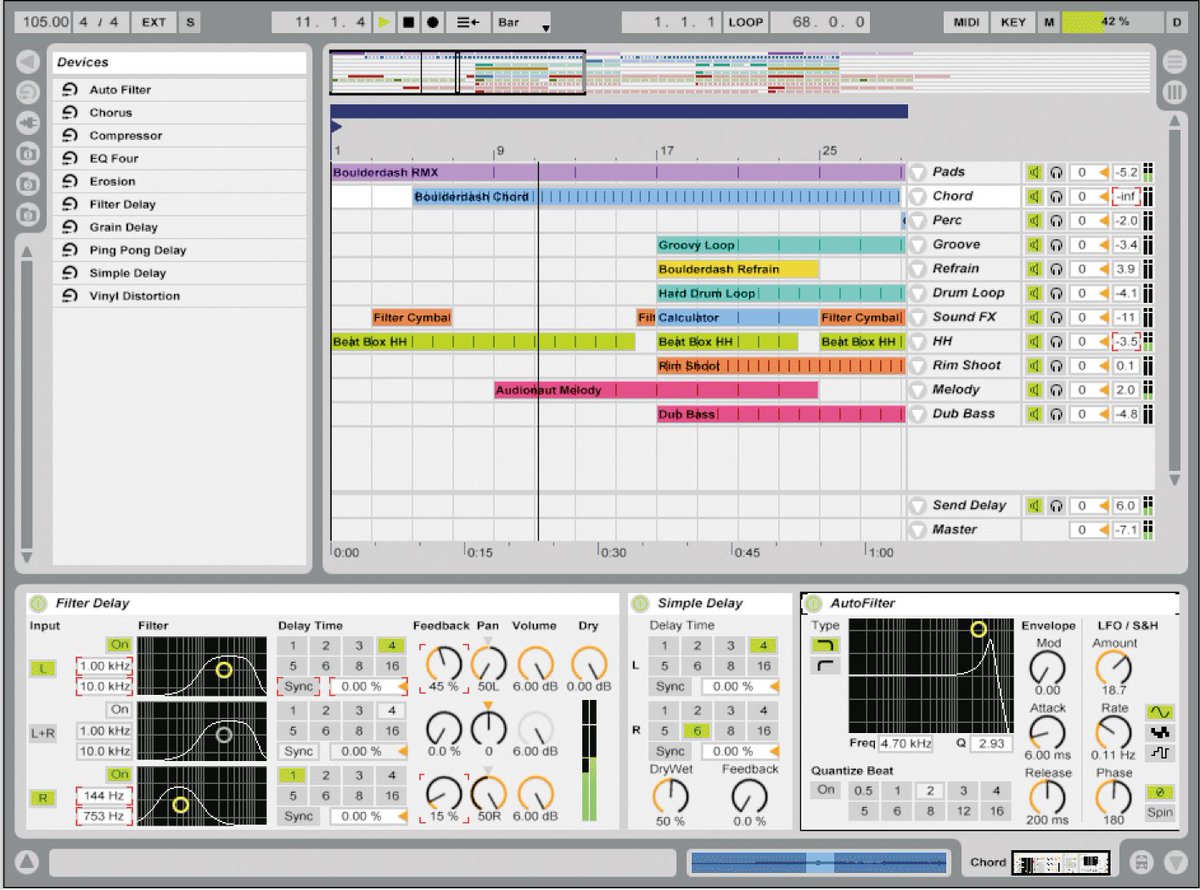1200x890 pixels.
Task: Expand the Master track fold triangle
Action: [x=917, y=529]
